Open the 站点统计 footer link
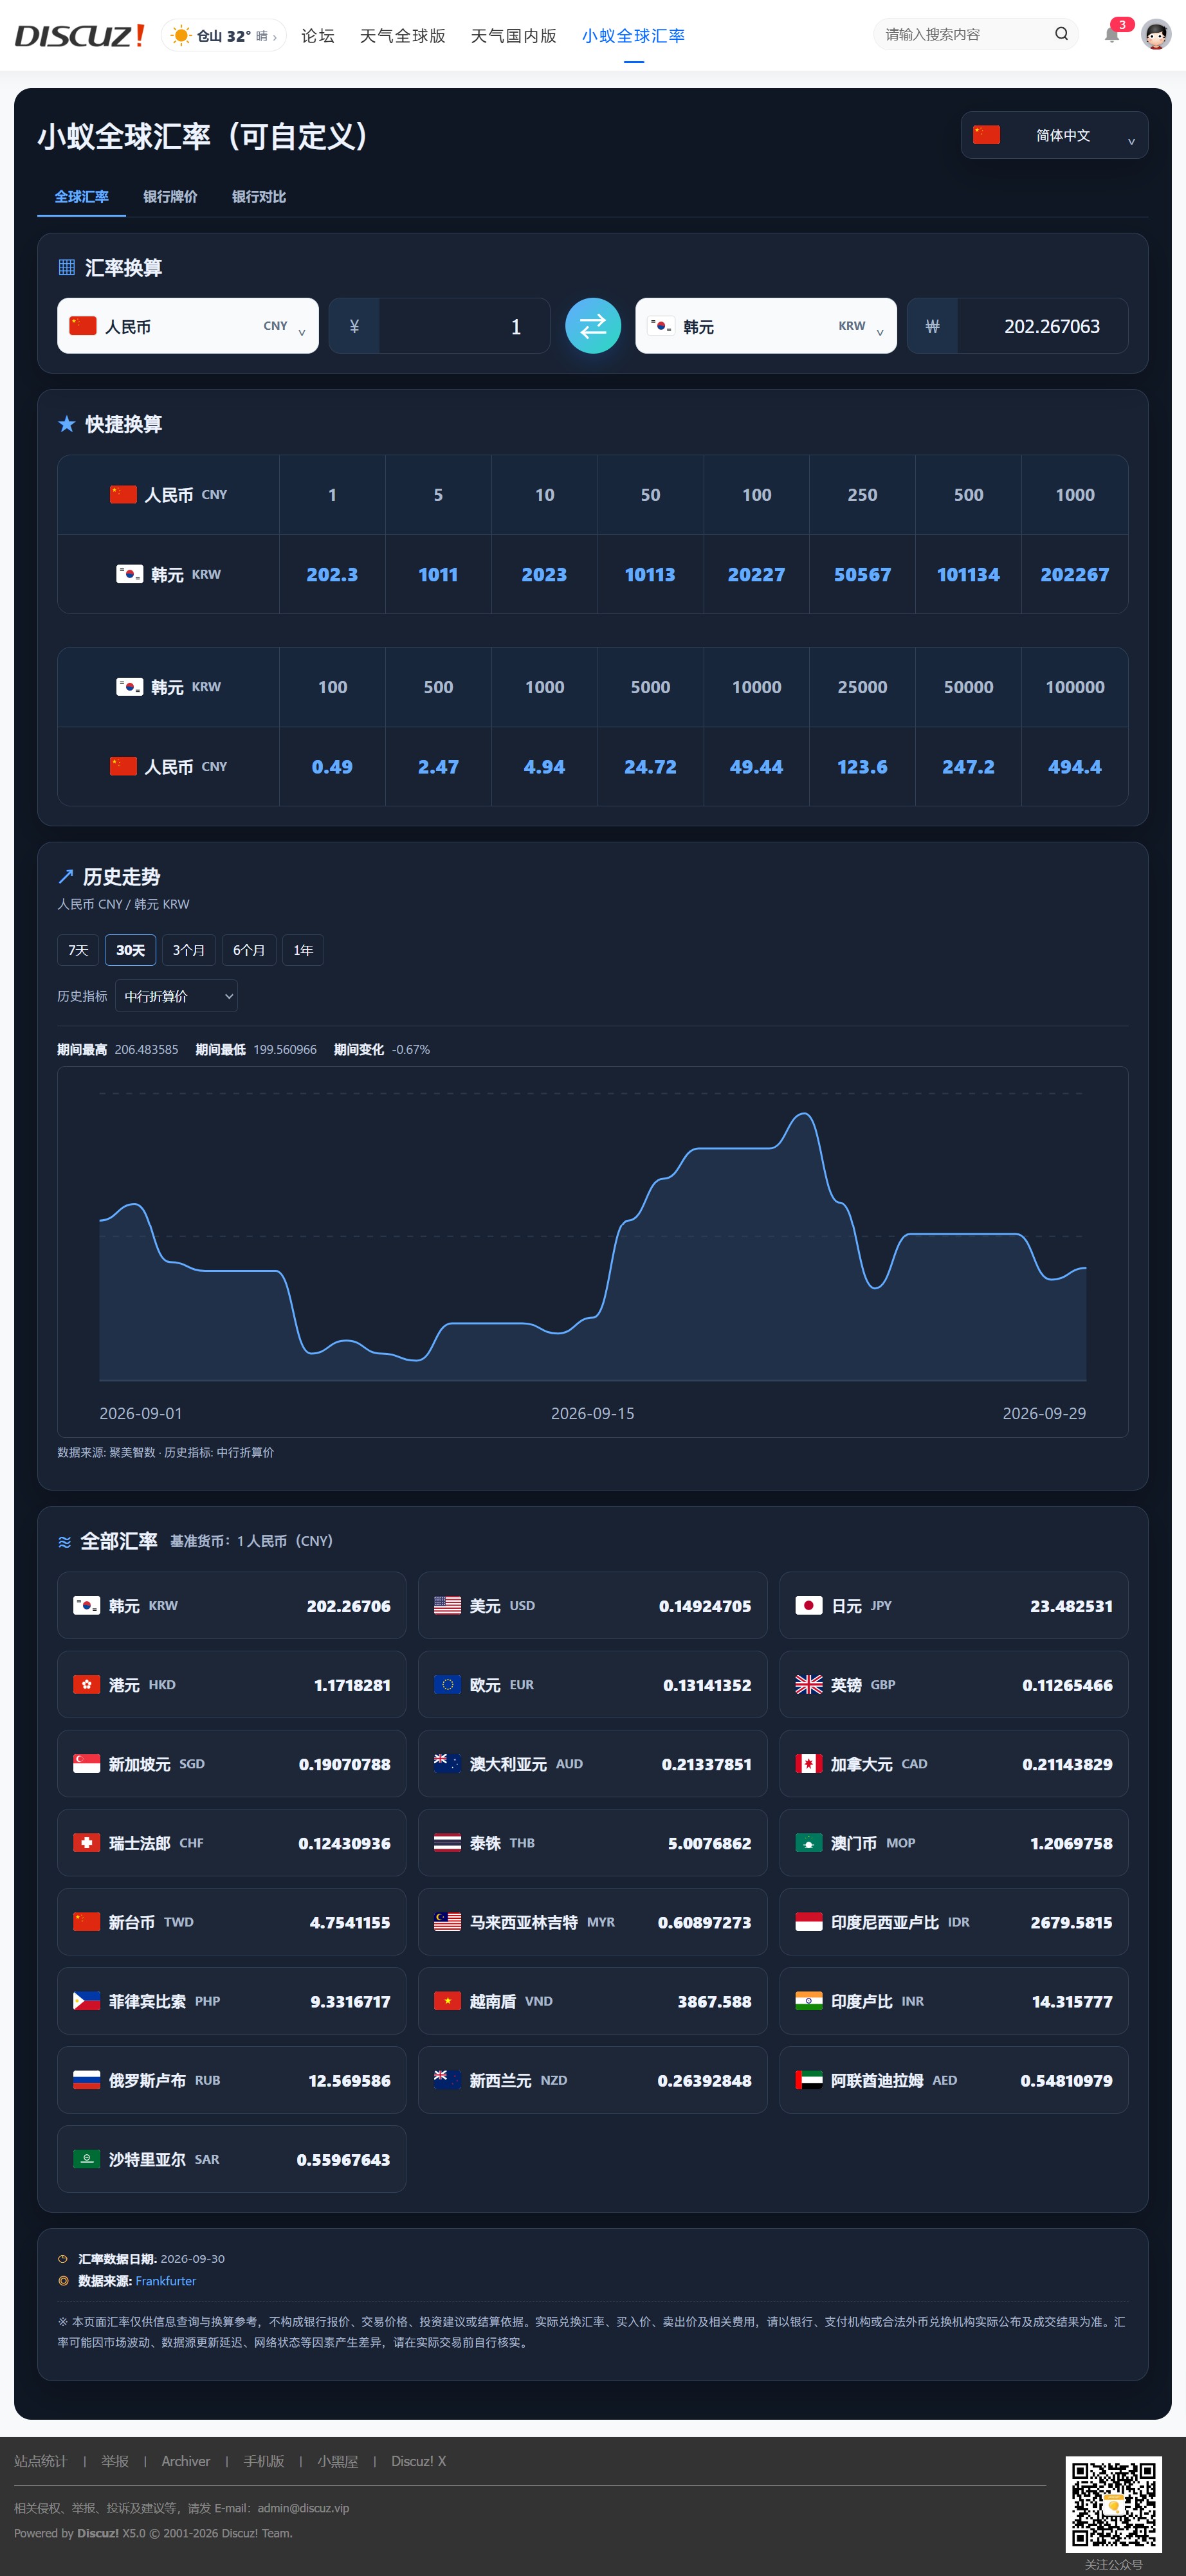The image size is (1186, 2576). coord(41,2461)
